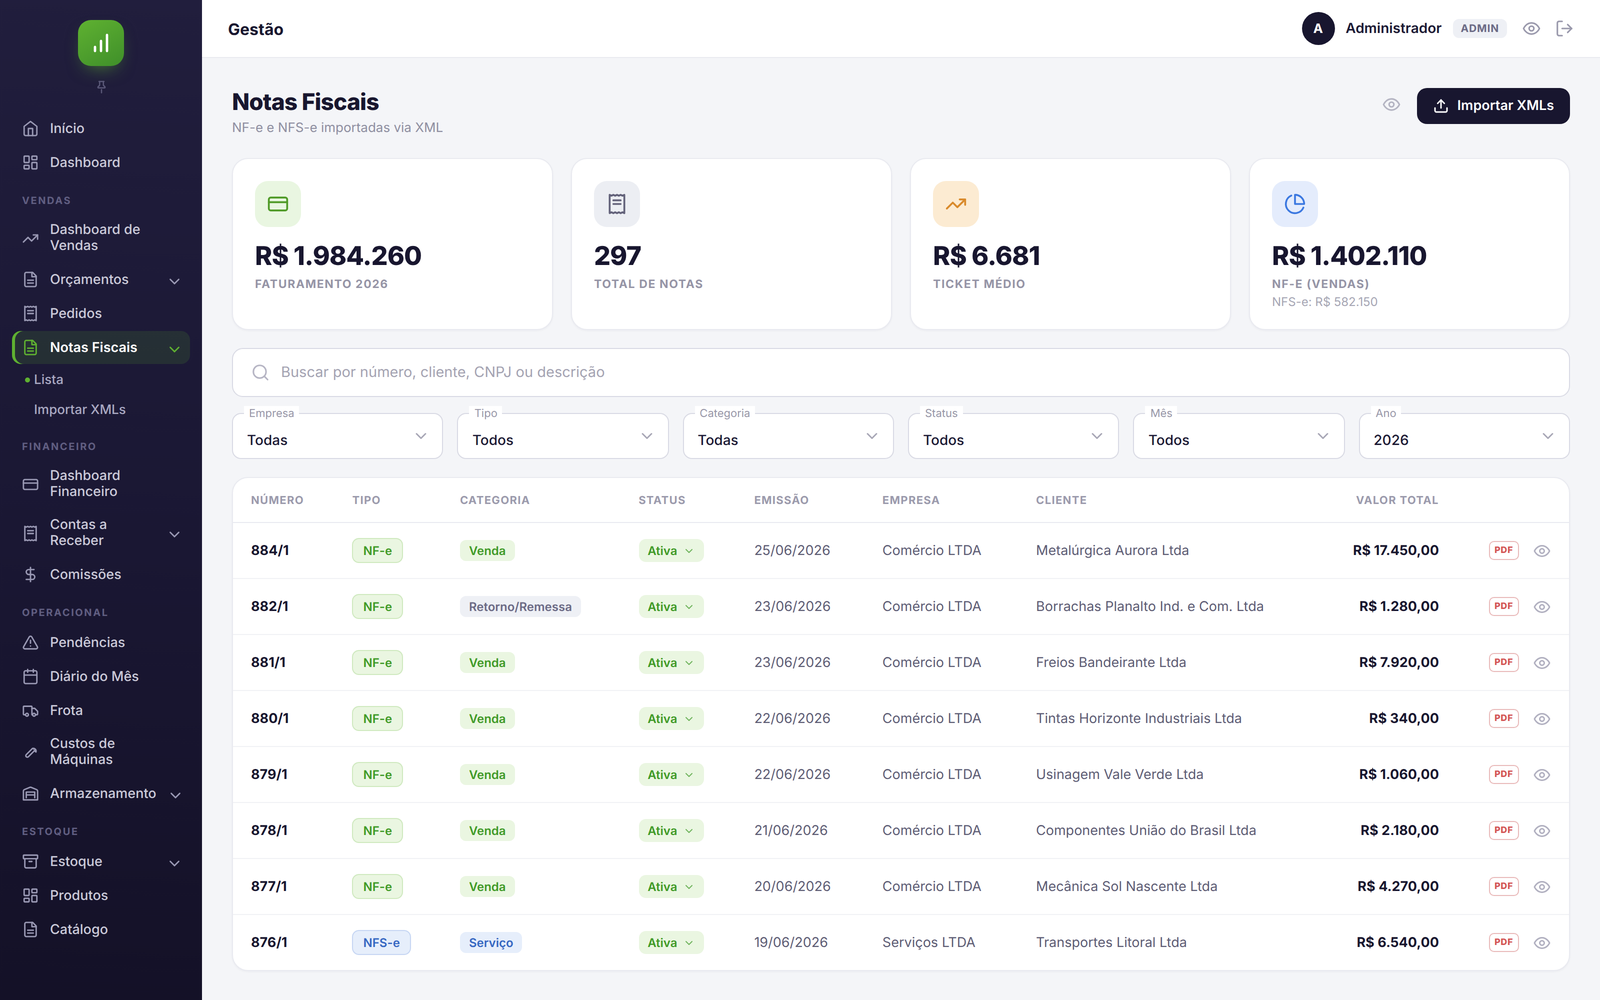The height and width of the screenshot is (1000, 1600).
Task: Click the Importar XMLs button
Action: (1493, 106)
